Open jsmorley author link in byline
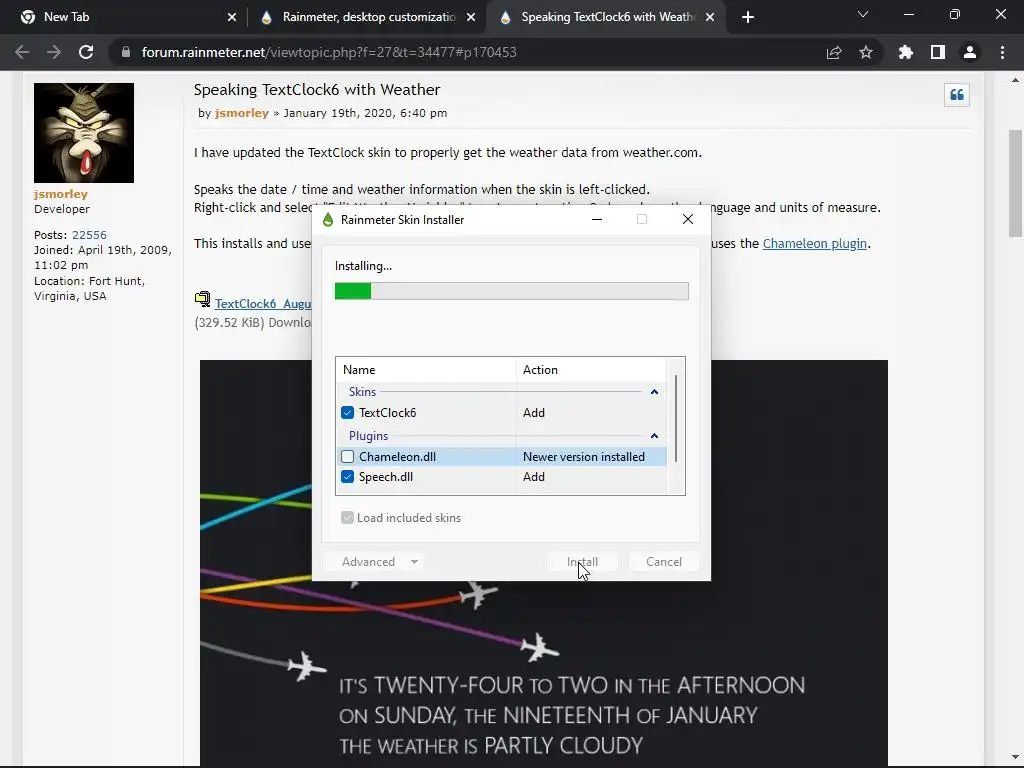The height and width of the screenshot is (768, 1024). [x=242, y=113]
